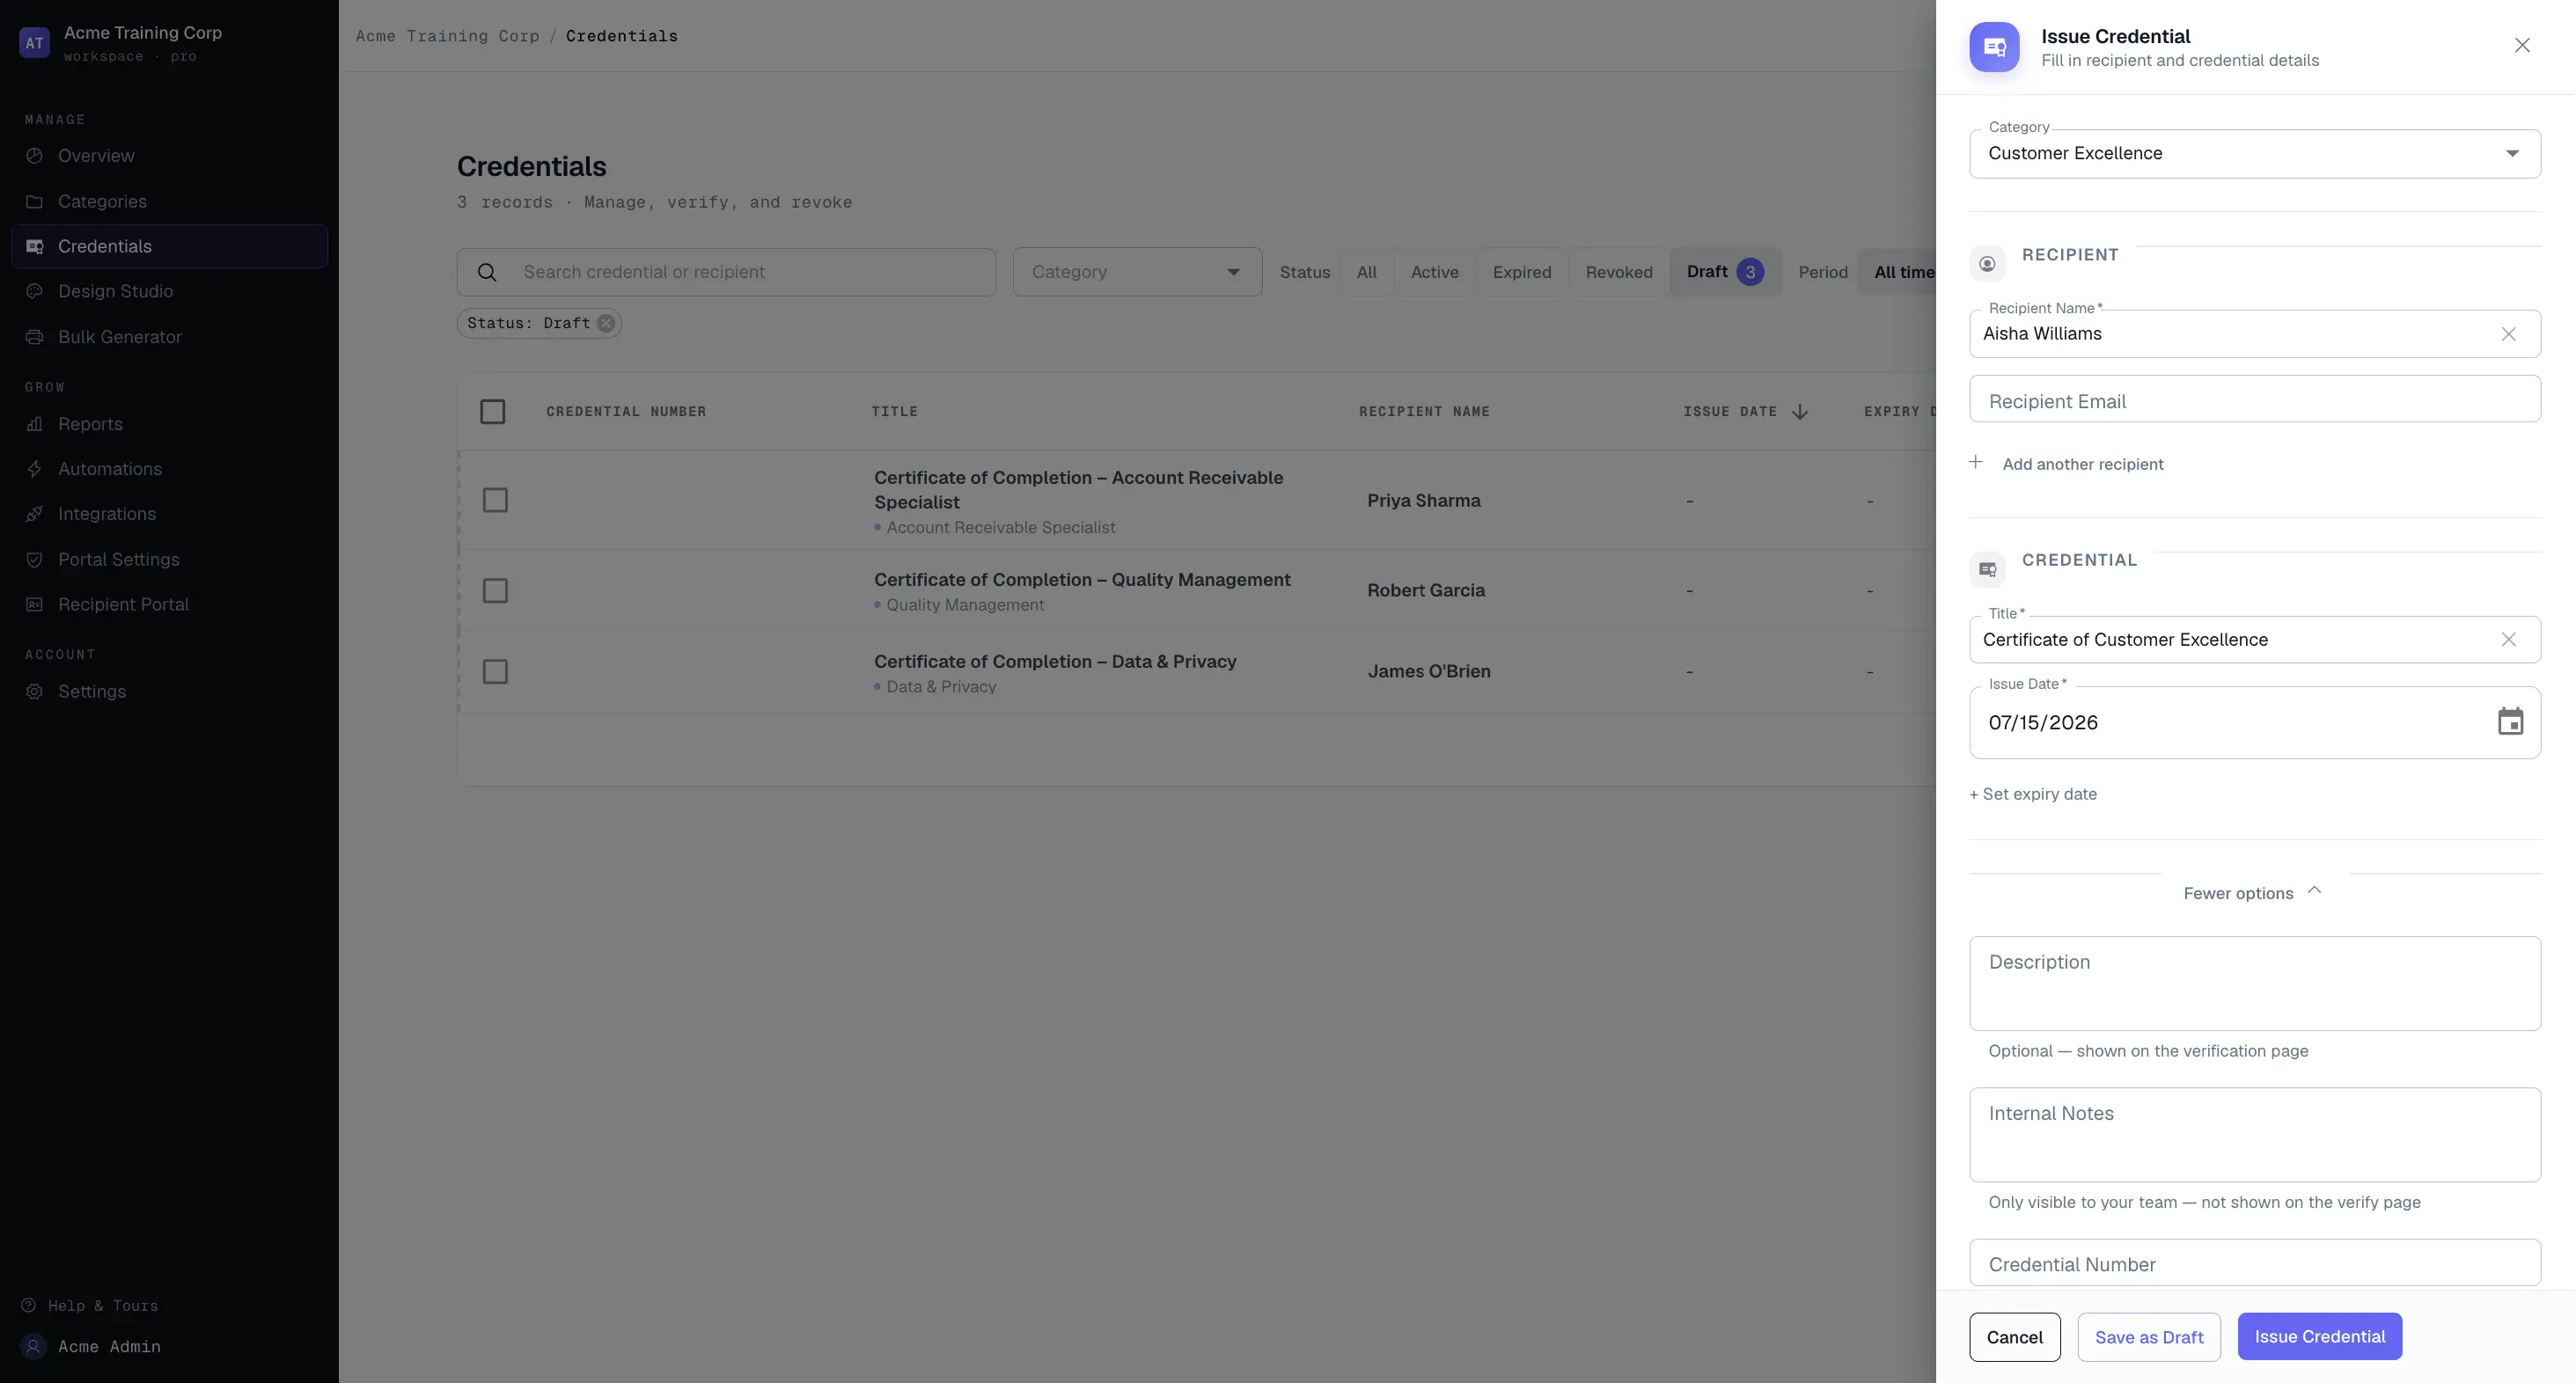Click the Acme Training Corp breadcrumb
This screenshot has width=2576, height=1383.
coord(447,36)
